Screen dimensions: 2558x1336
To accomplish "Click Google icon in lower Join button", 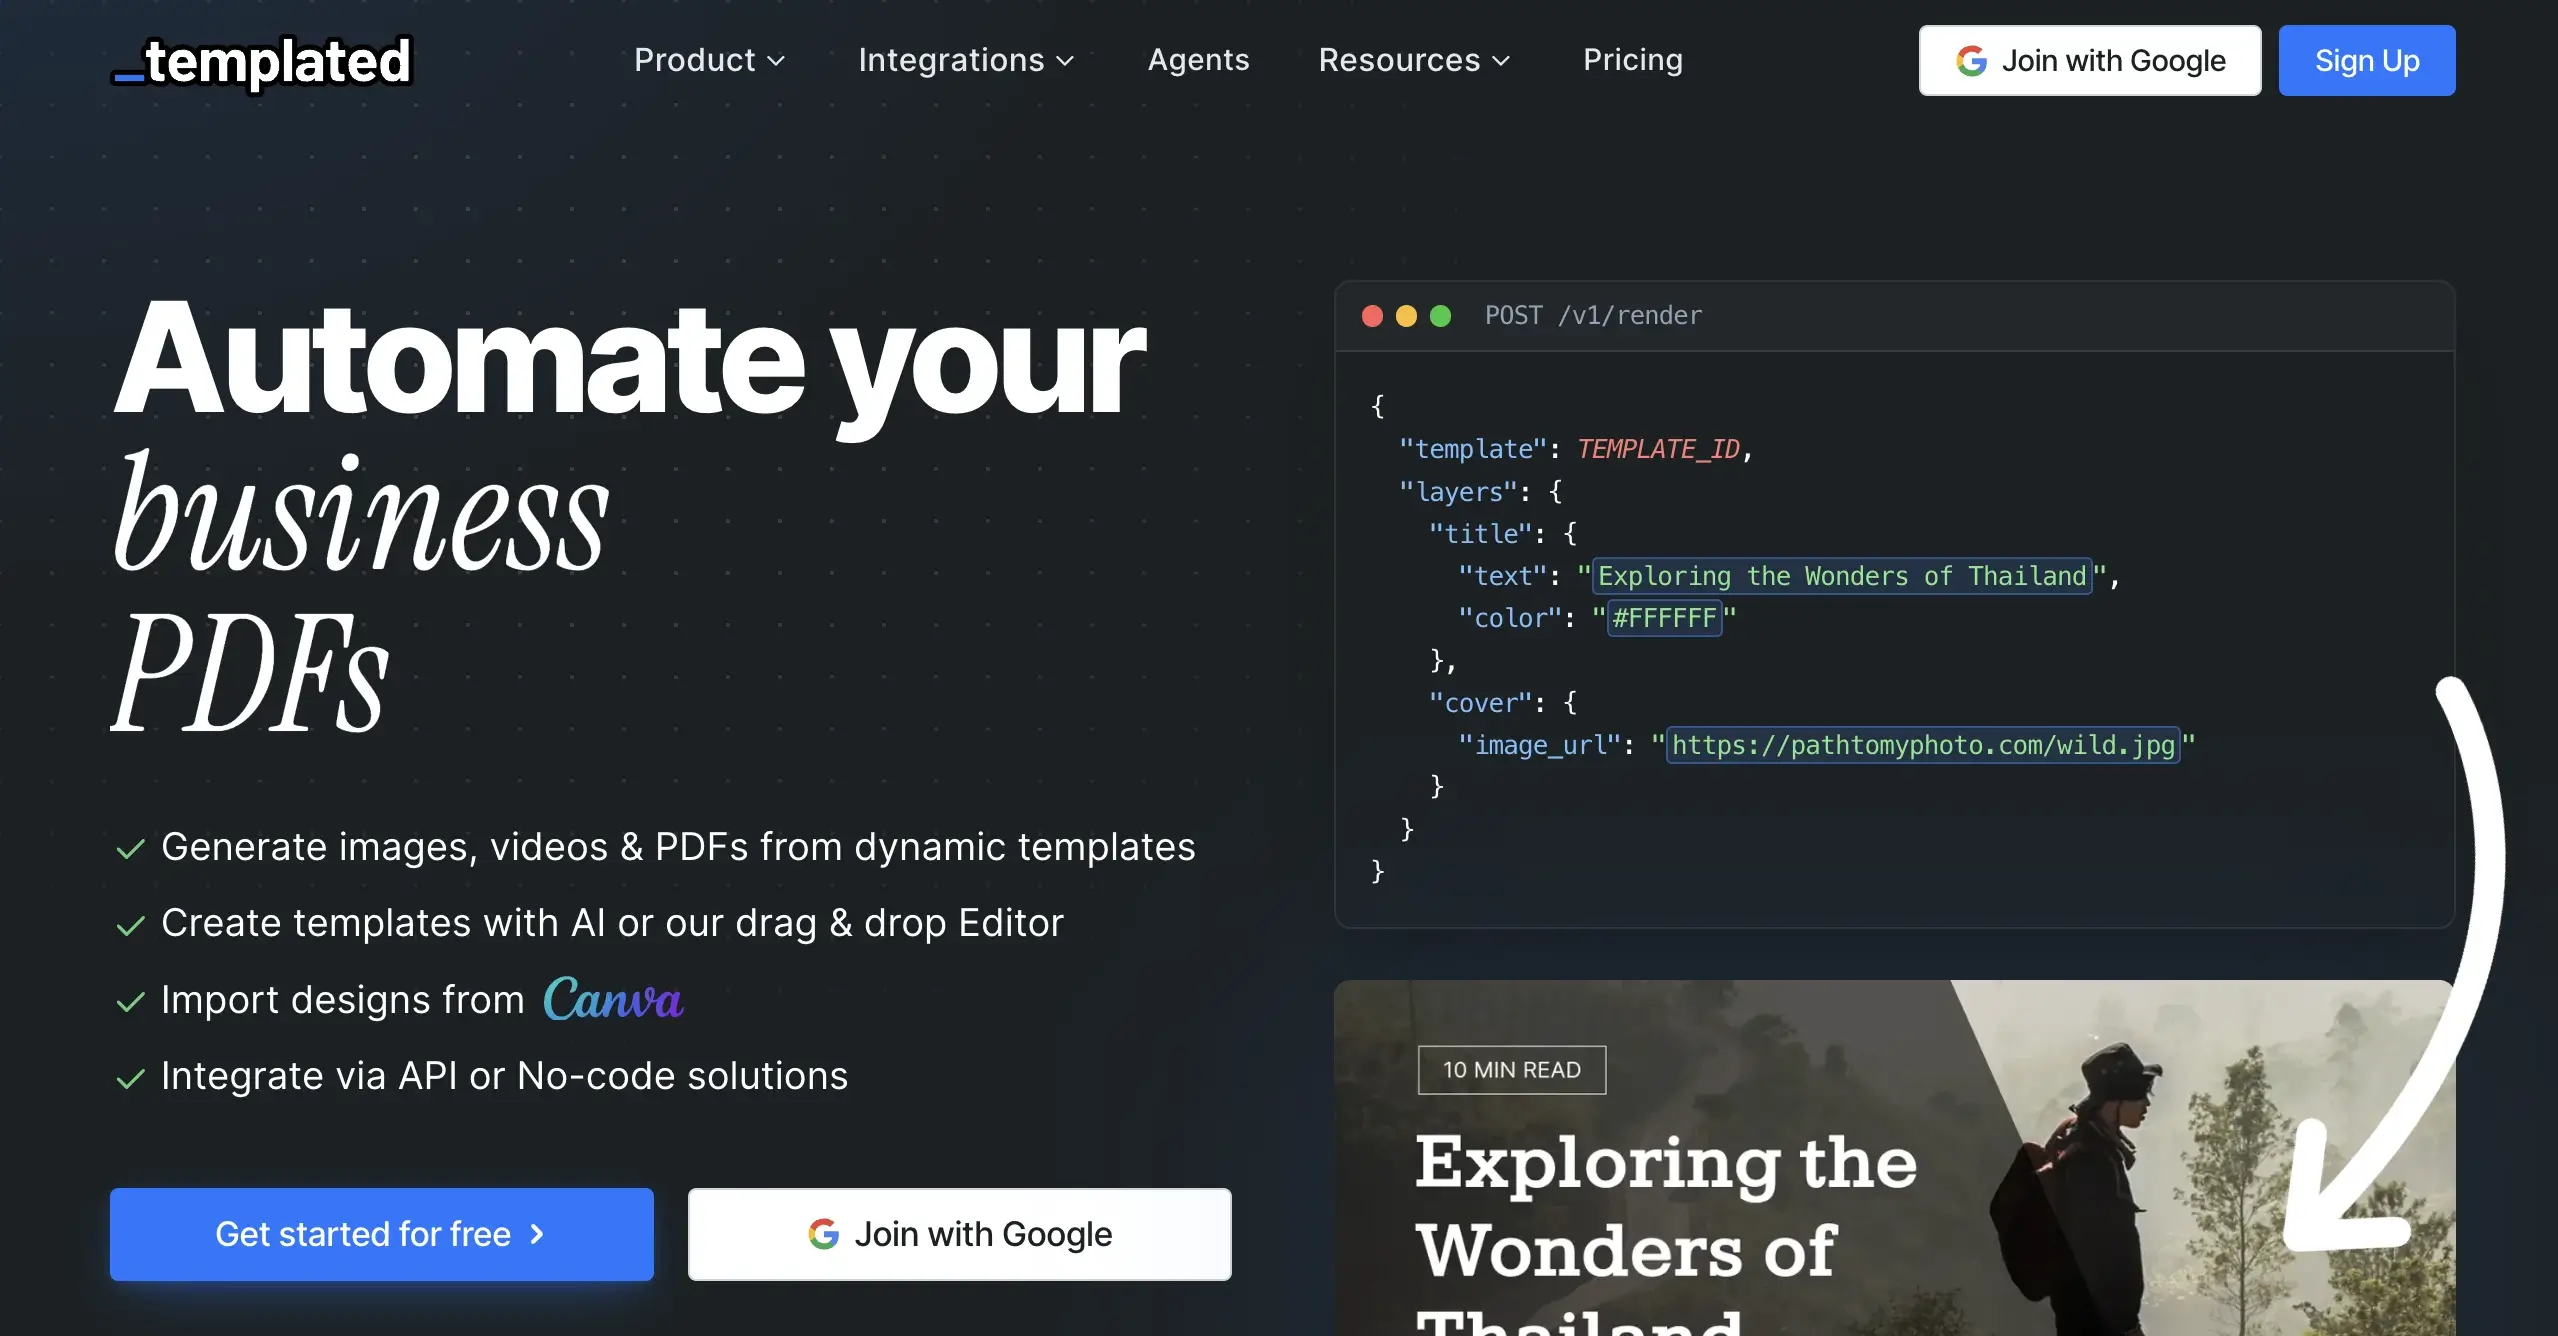I will tap(823, 1234).
